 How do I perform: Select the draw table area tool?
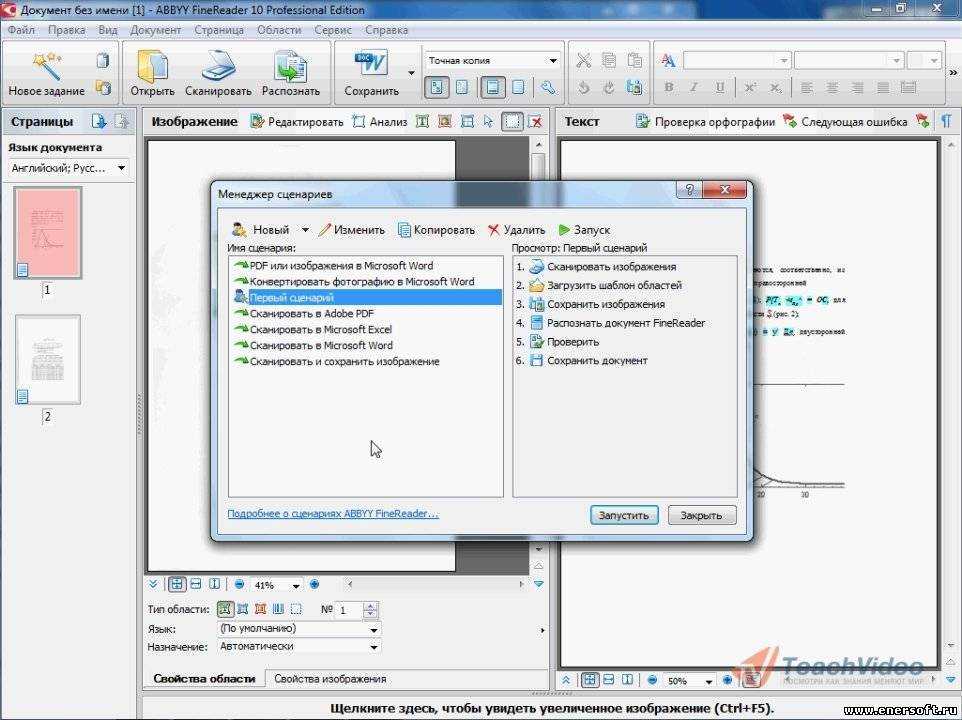[468, 121]
